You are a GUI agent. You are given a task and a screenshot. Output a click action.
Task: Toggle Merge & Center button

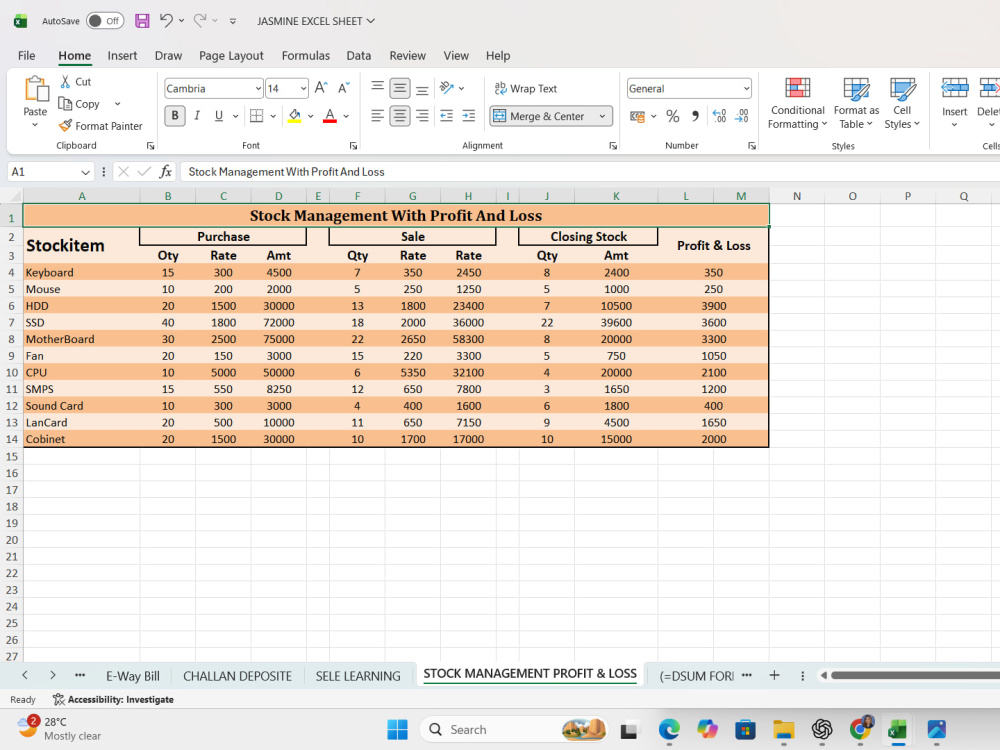pos(540,116)
